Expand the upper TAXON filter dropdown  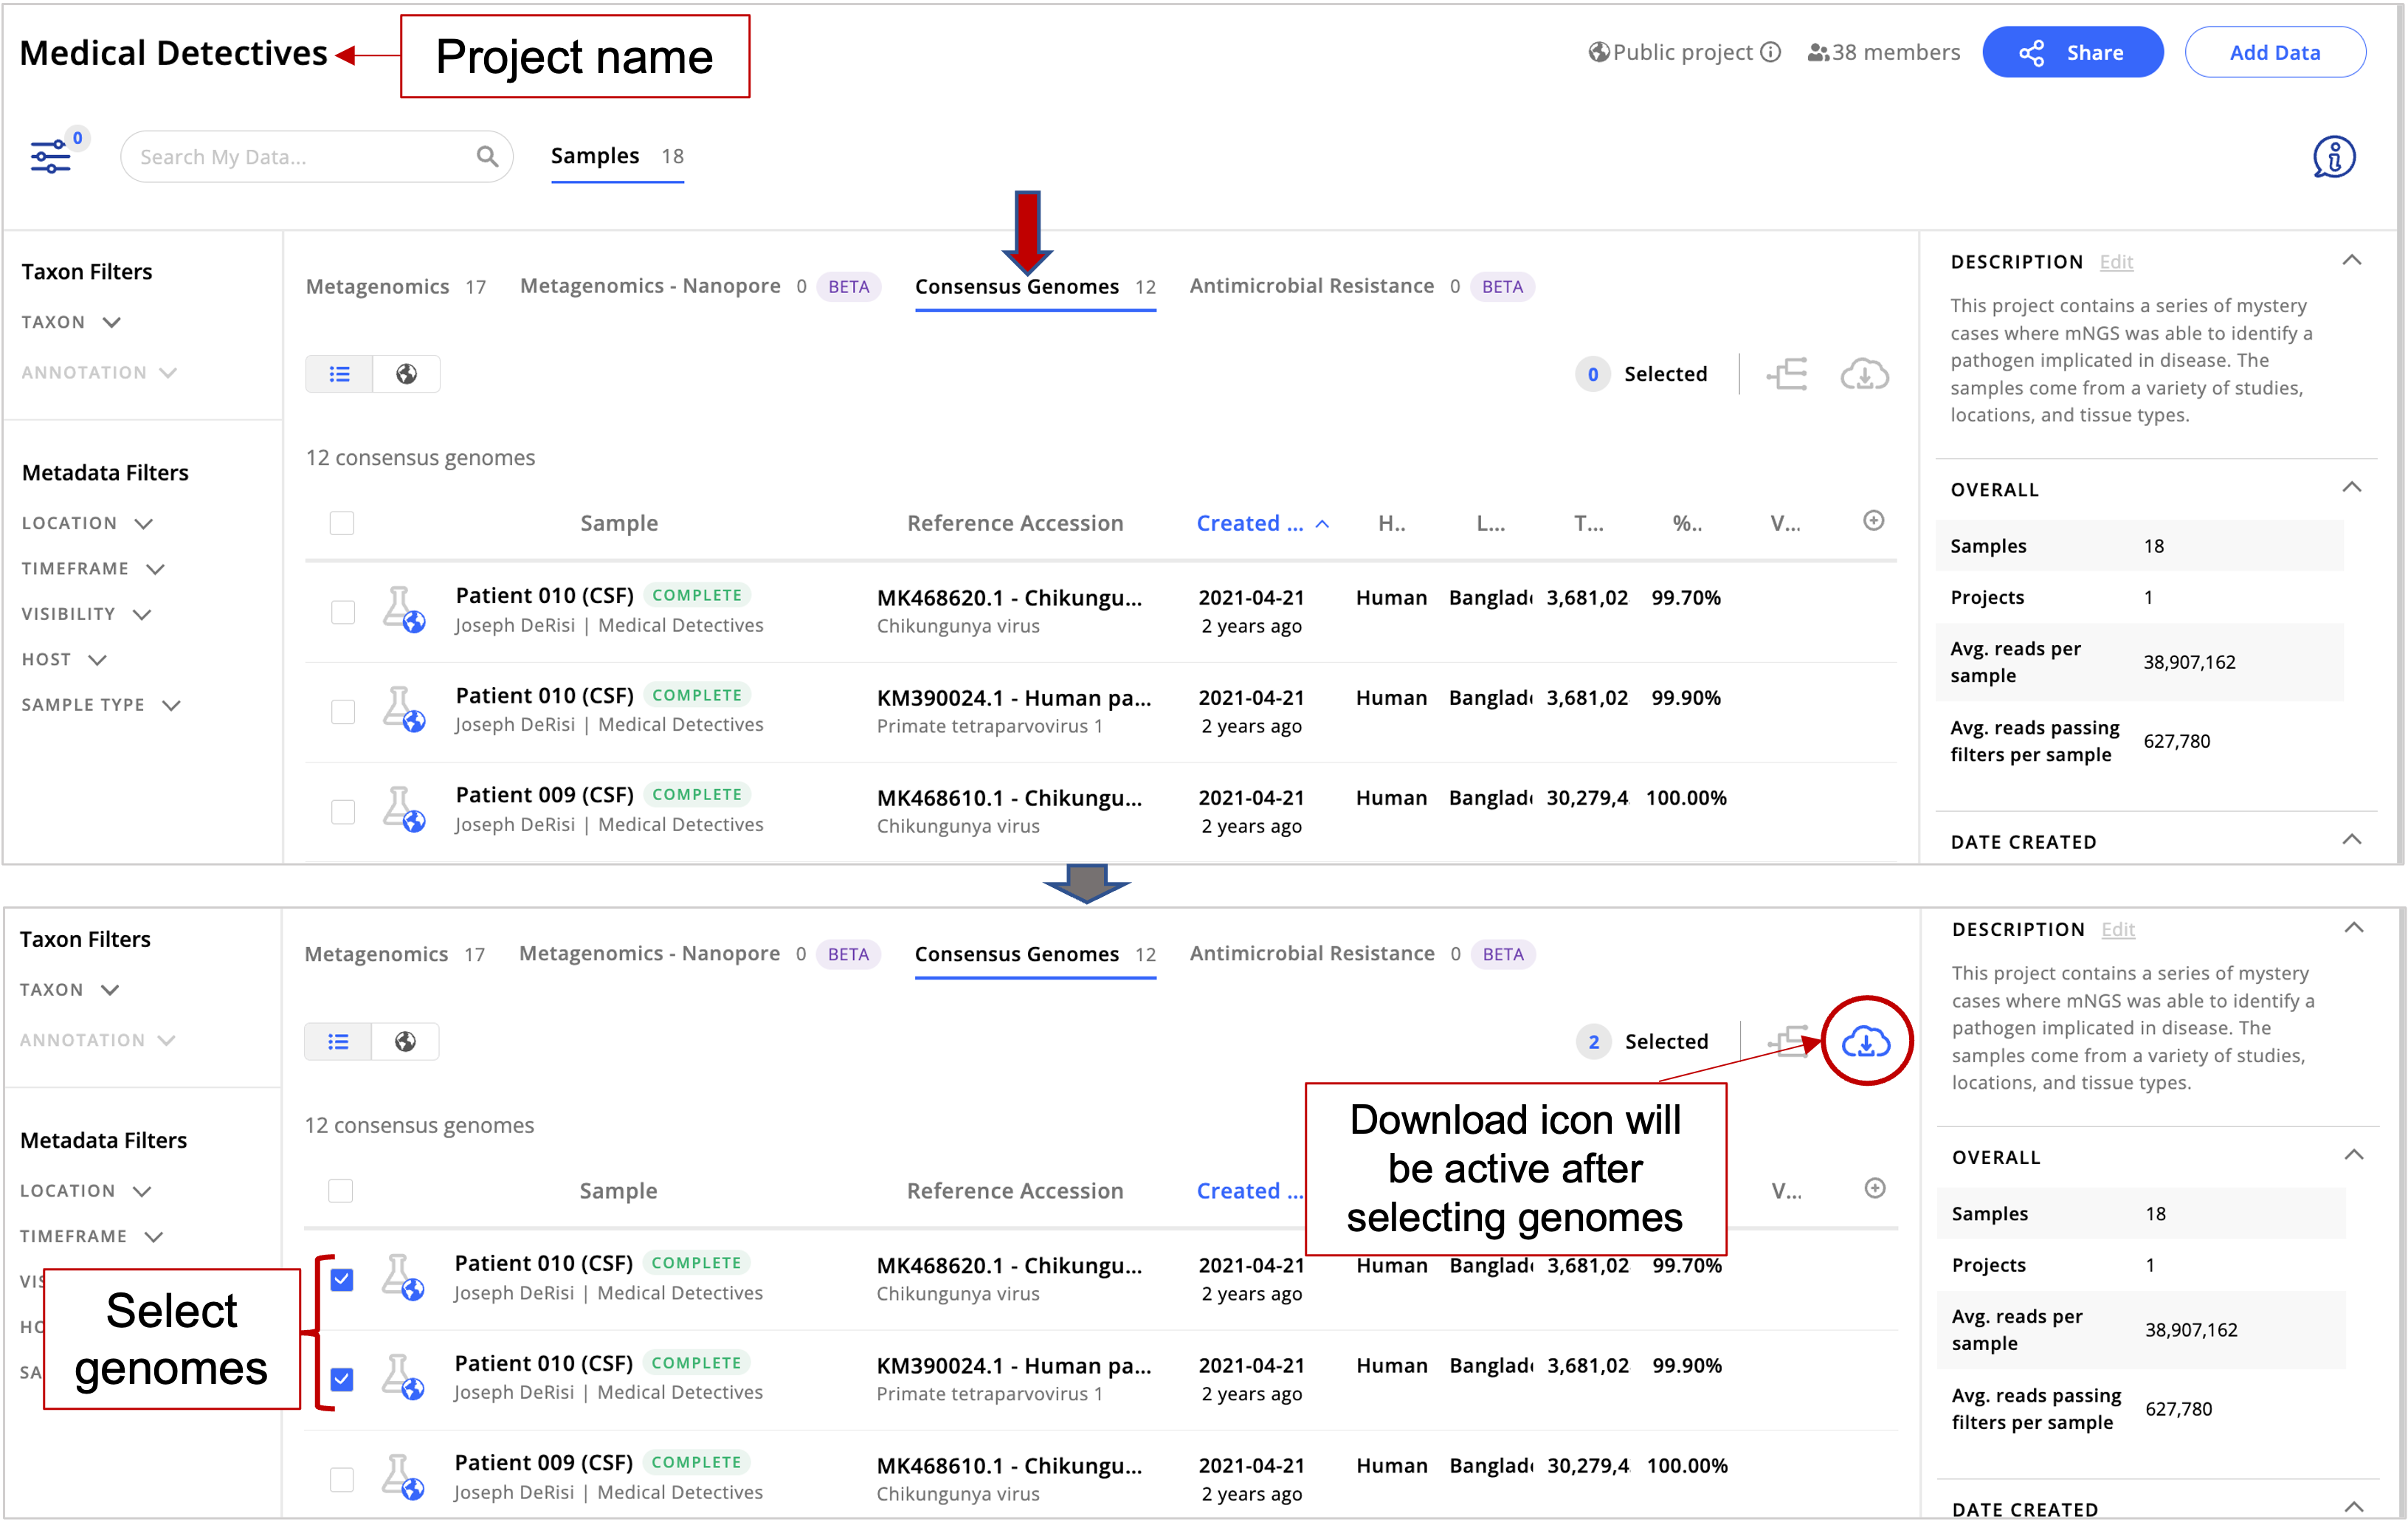click(x=71, y=322)
